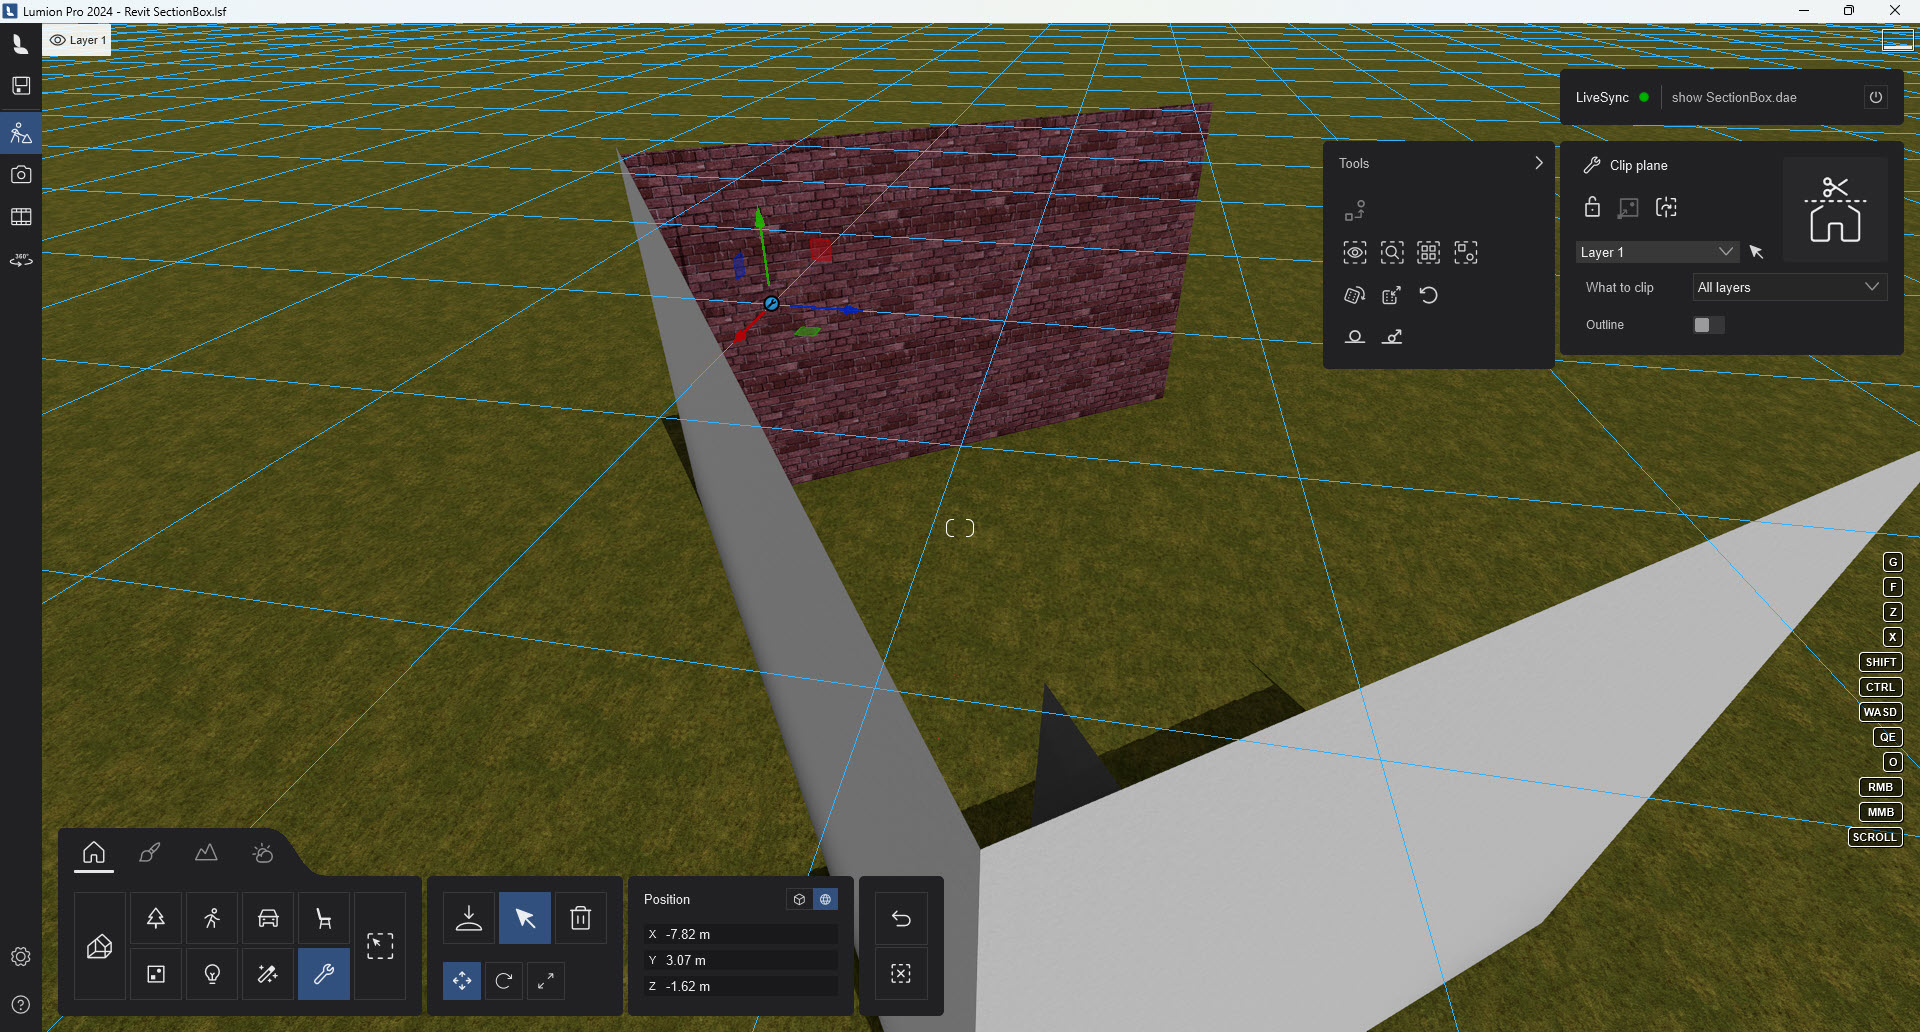The height and width of the screenshot is (1032, 1920).
Task: Select the Move object tool
Action: tap(462, 981)
